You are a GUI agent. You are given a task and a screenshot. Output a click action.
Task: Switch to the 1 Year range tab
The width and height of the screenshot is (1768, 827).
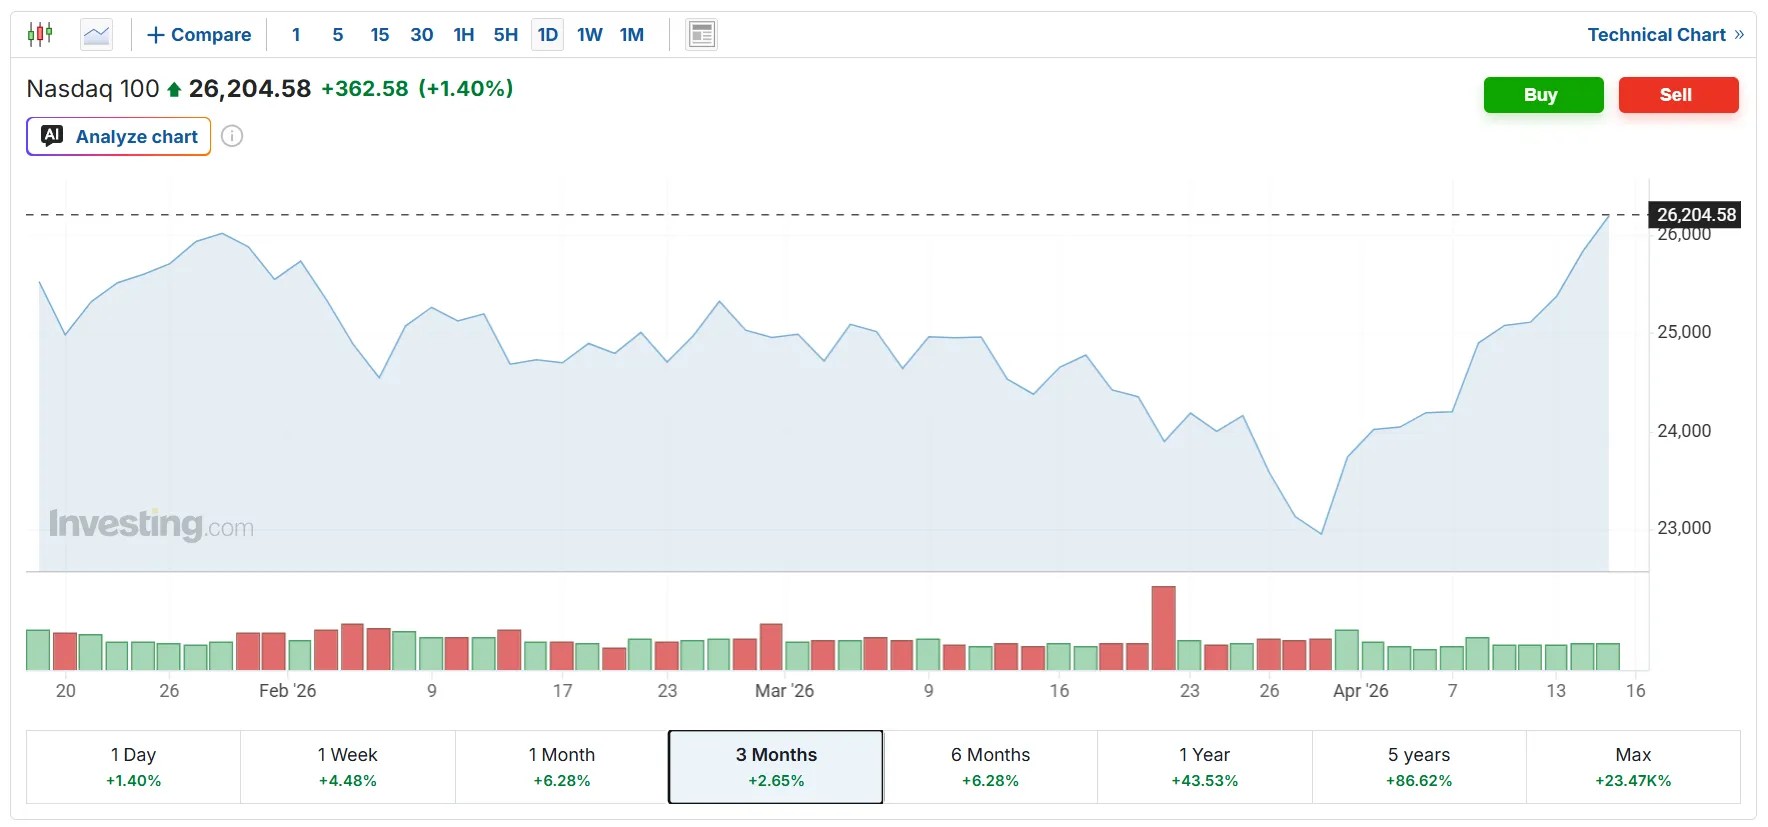pos(1204,767)
